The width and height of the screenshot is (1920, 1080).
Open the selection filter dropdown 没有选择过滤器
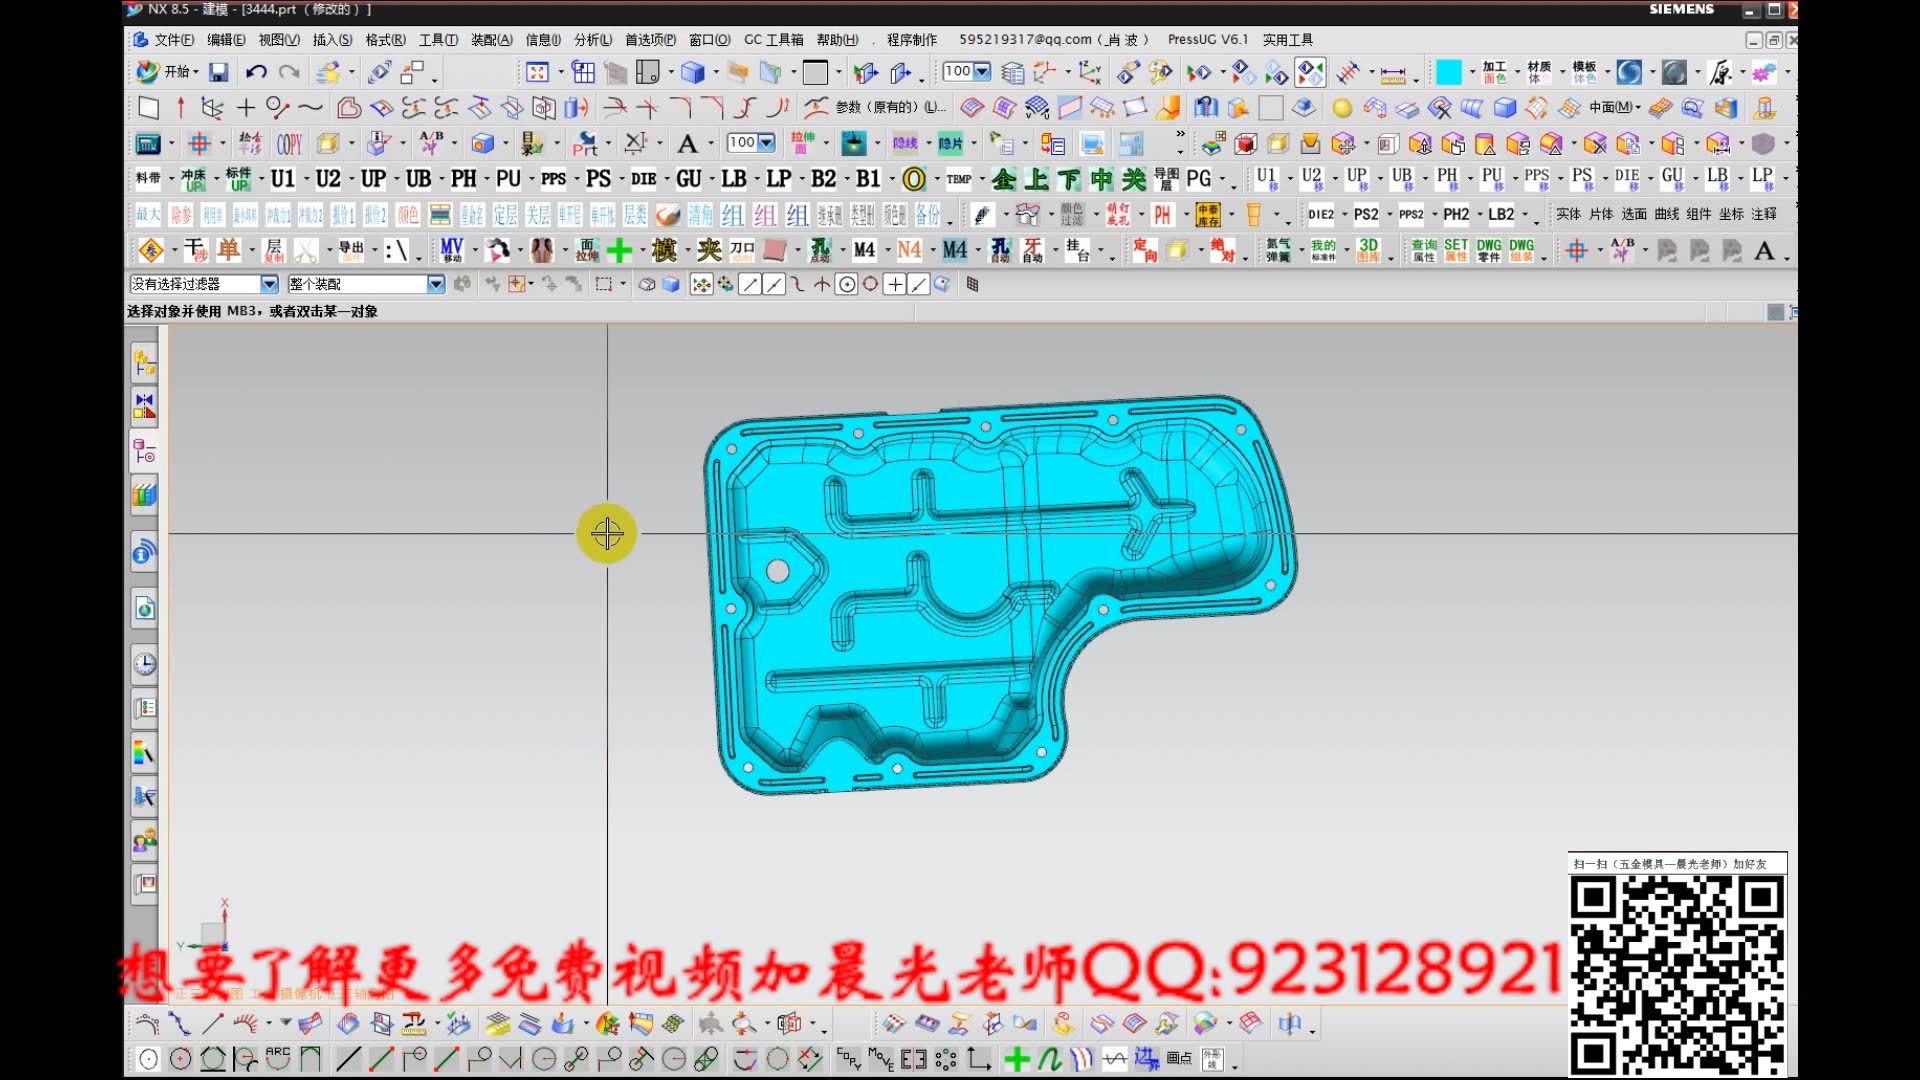(269, 285)
